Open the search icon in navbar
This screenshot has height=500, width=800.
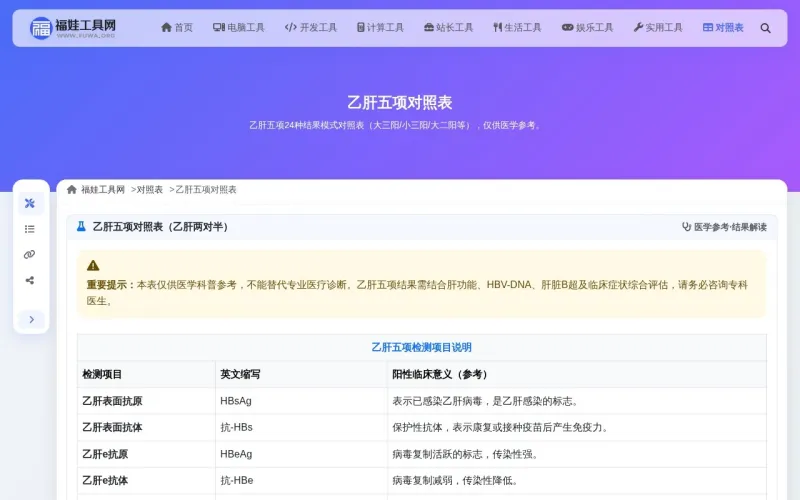[x=765, y=28]
